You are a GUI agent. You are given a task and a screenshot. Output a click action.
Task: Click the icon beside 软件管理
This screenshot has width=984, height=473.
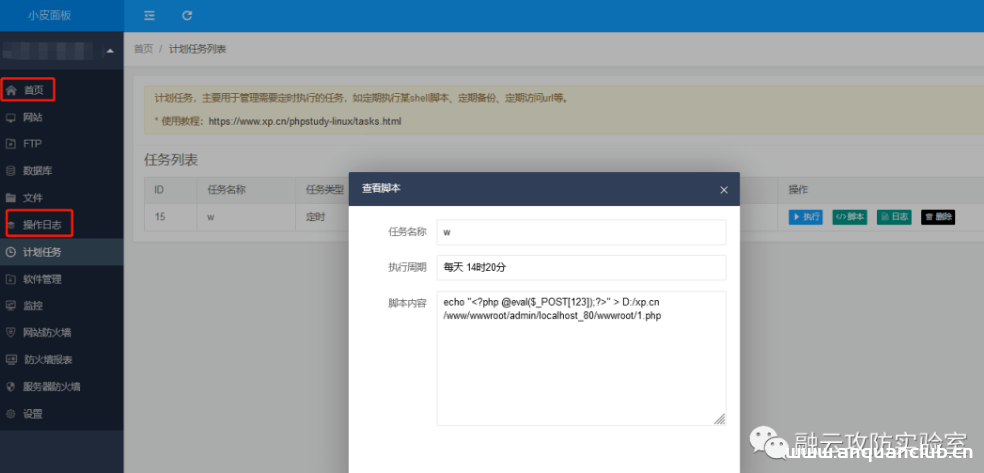point(11,279)
